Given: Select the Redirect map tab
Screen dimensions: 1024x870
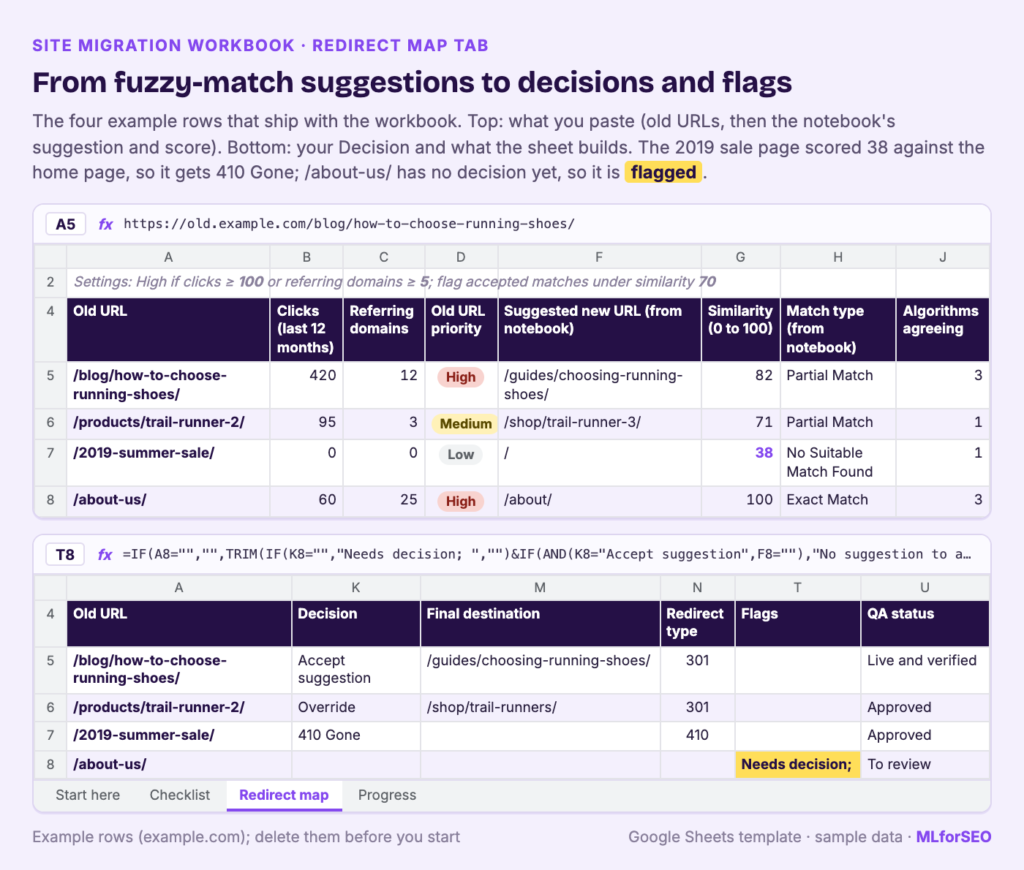Looking at the screenshot, I should [284, 795].
